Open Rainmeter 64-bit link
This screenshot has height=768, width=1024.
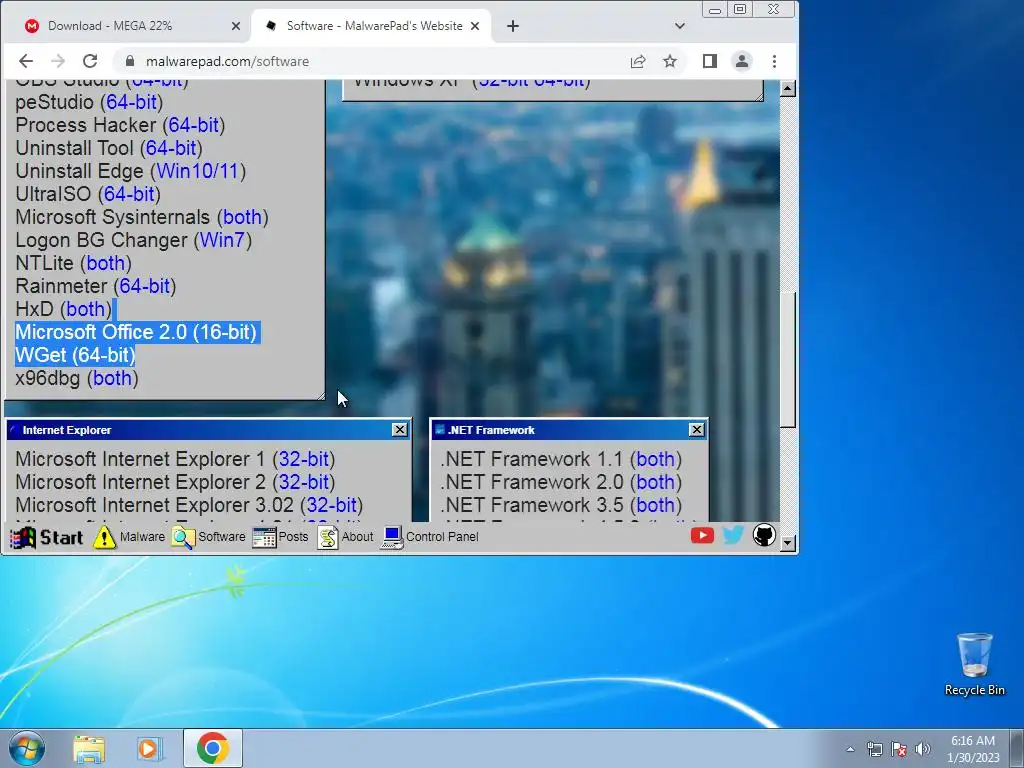[x=145, y=286]
